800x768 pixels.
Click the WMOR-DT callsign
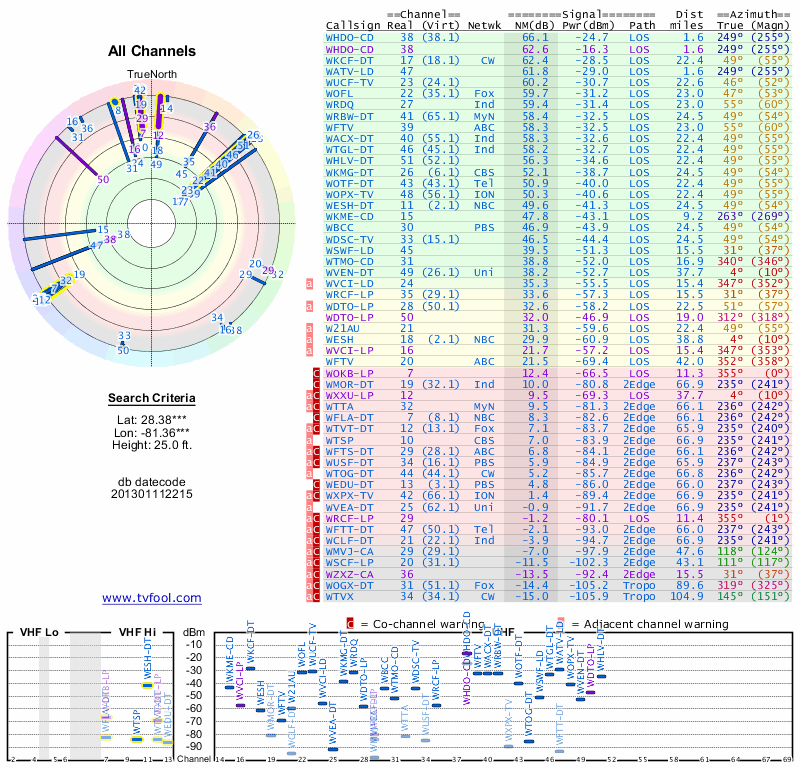pos(349,384)
